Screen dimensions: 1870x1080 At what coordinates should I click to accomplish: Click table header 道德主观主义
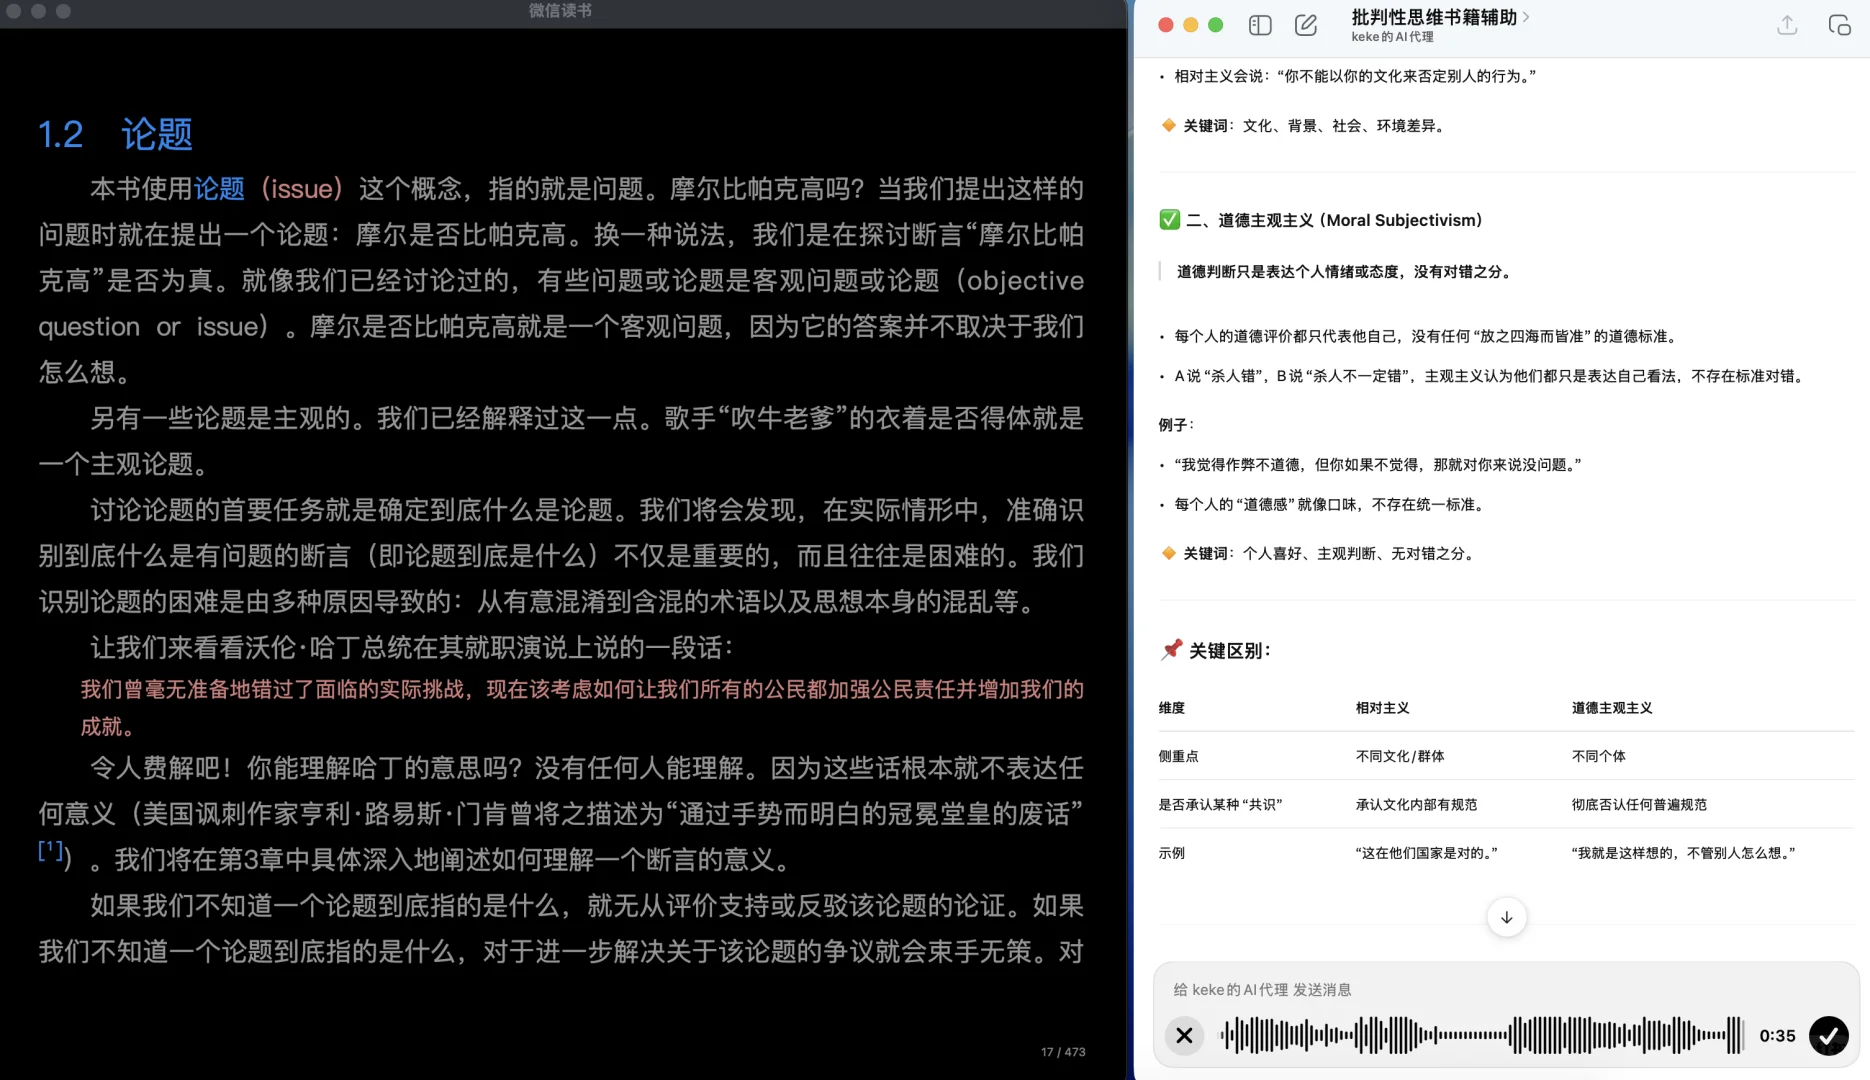1611,708
